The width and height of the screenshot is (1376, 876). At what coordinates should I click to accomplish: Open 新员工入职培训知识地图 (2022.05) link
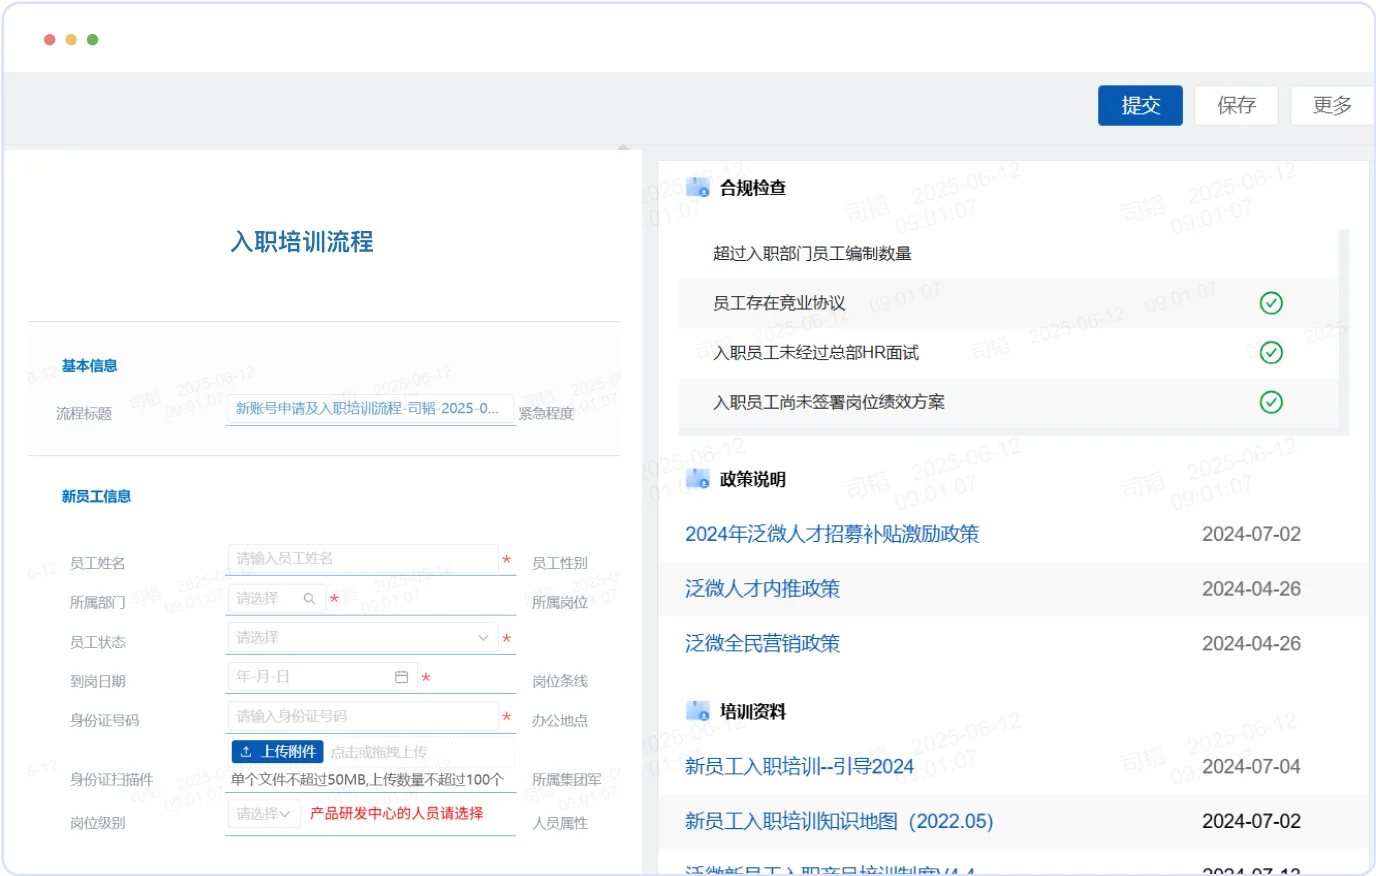(x=839, y=821)
